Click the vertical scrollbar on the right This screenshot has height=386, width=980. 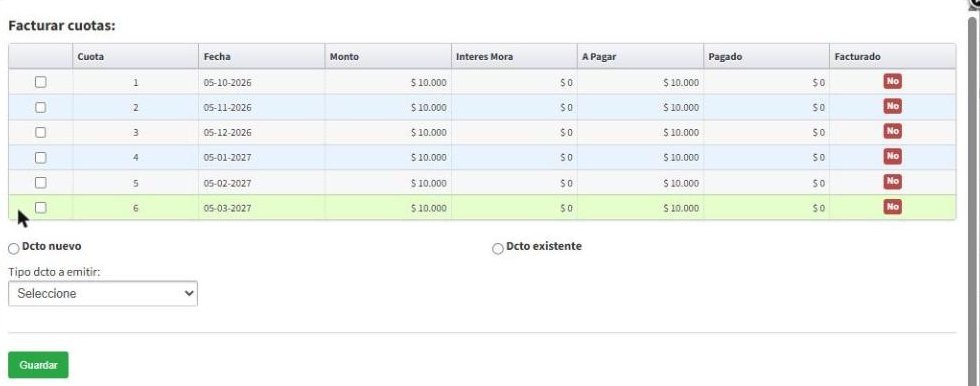coord(973,200)
